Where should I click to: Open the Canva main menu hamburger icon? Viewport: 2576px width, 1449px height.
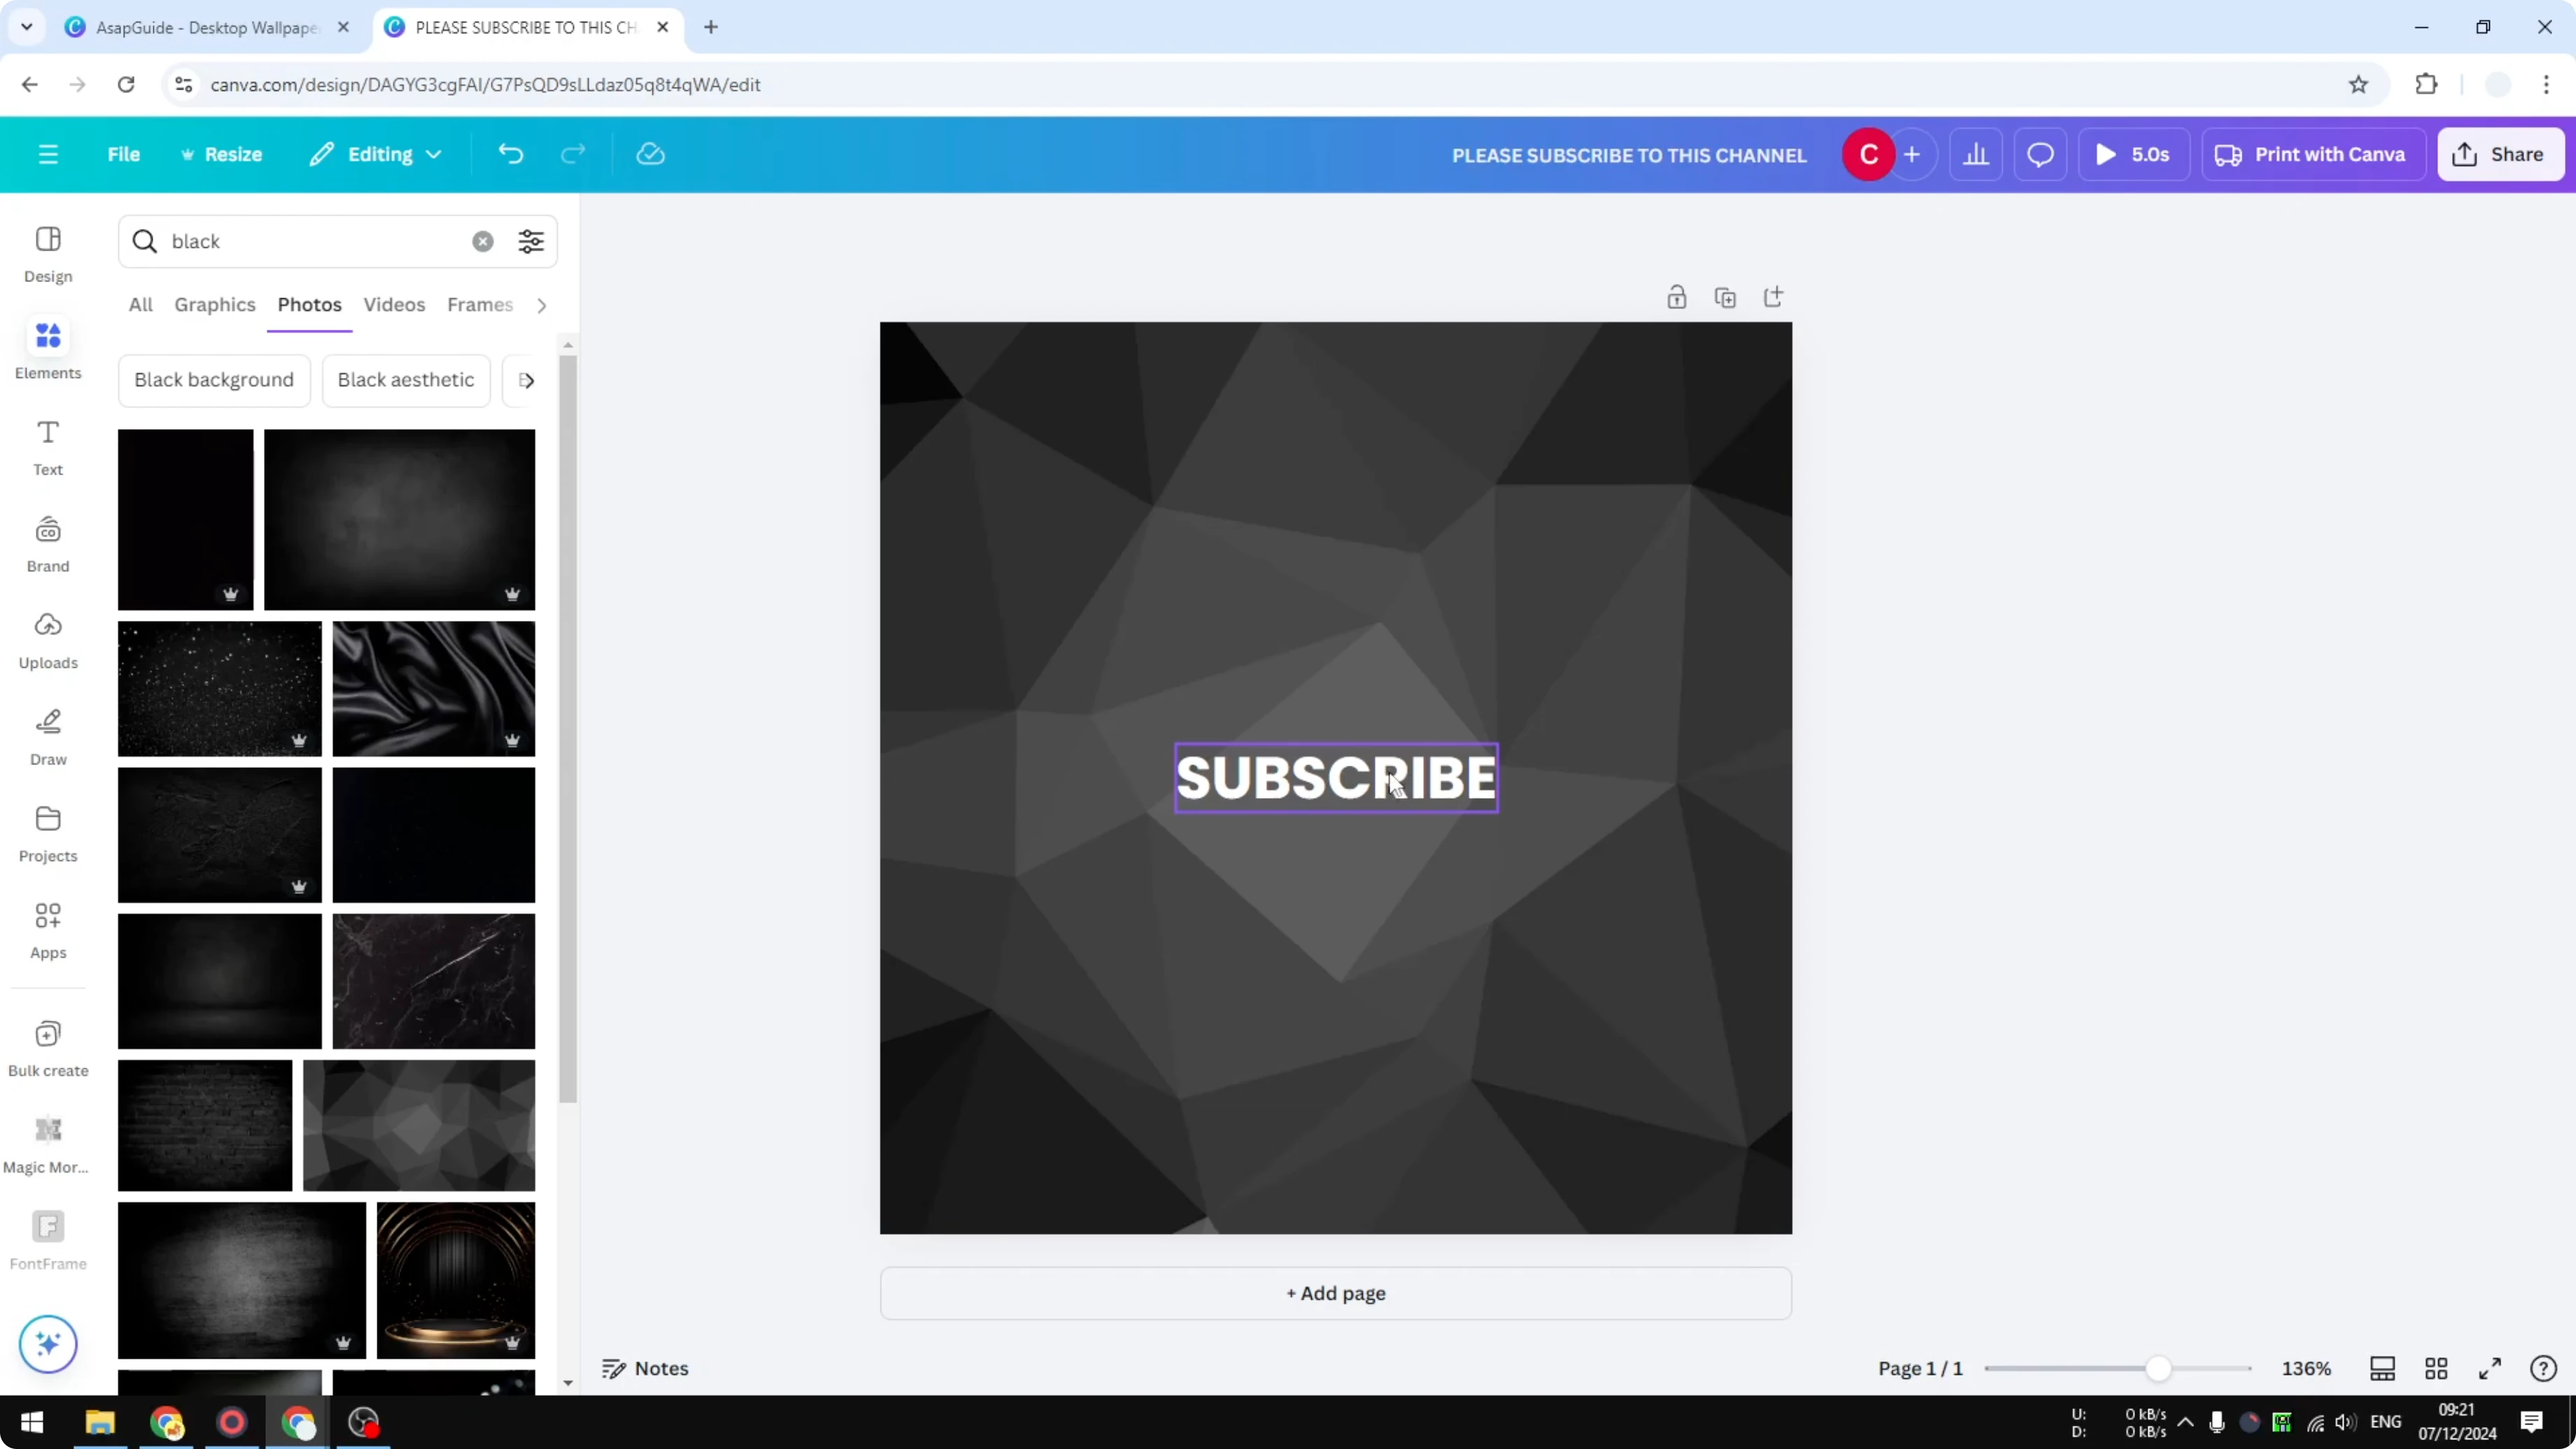48,154
